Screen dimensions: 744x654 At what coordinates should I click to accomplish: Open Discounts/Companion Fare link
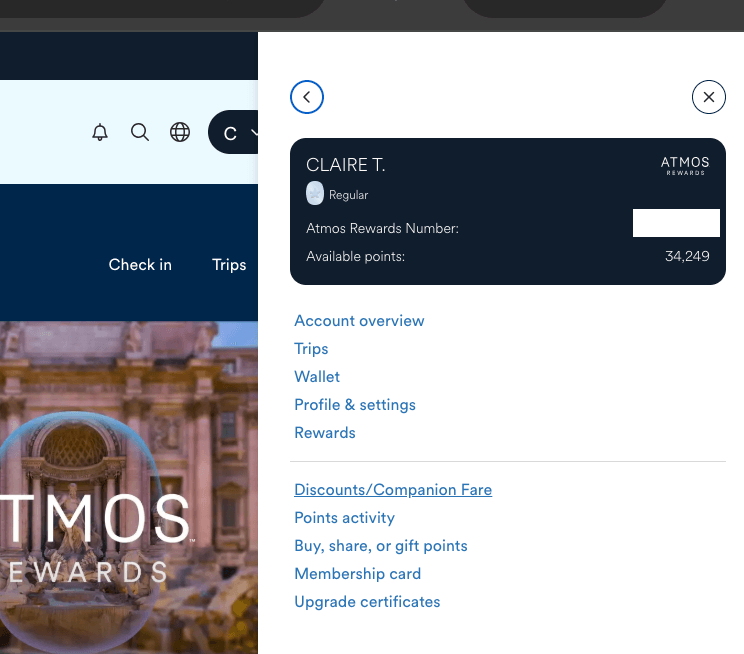click(393, 490)
